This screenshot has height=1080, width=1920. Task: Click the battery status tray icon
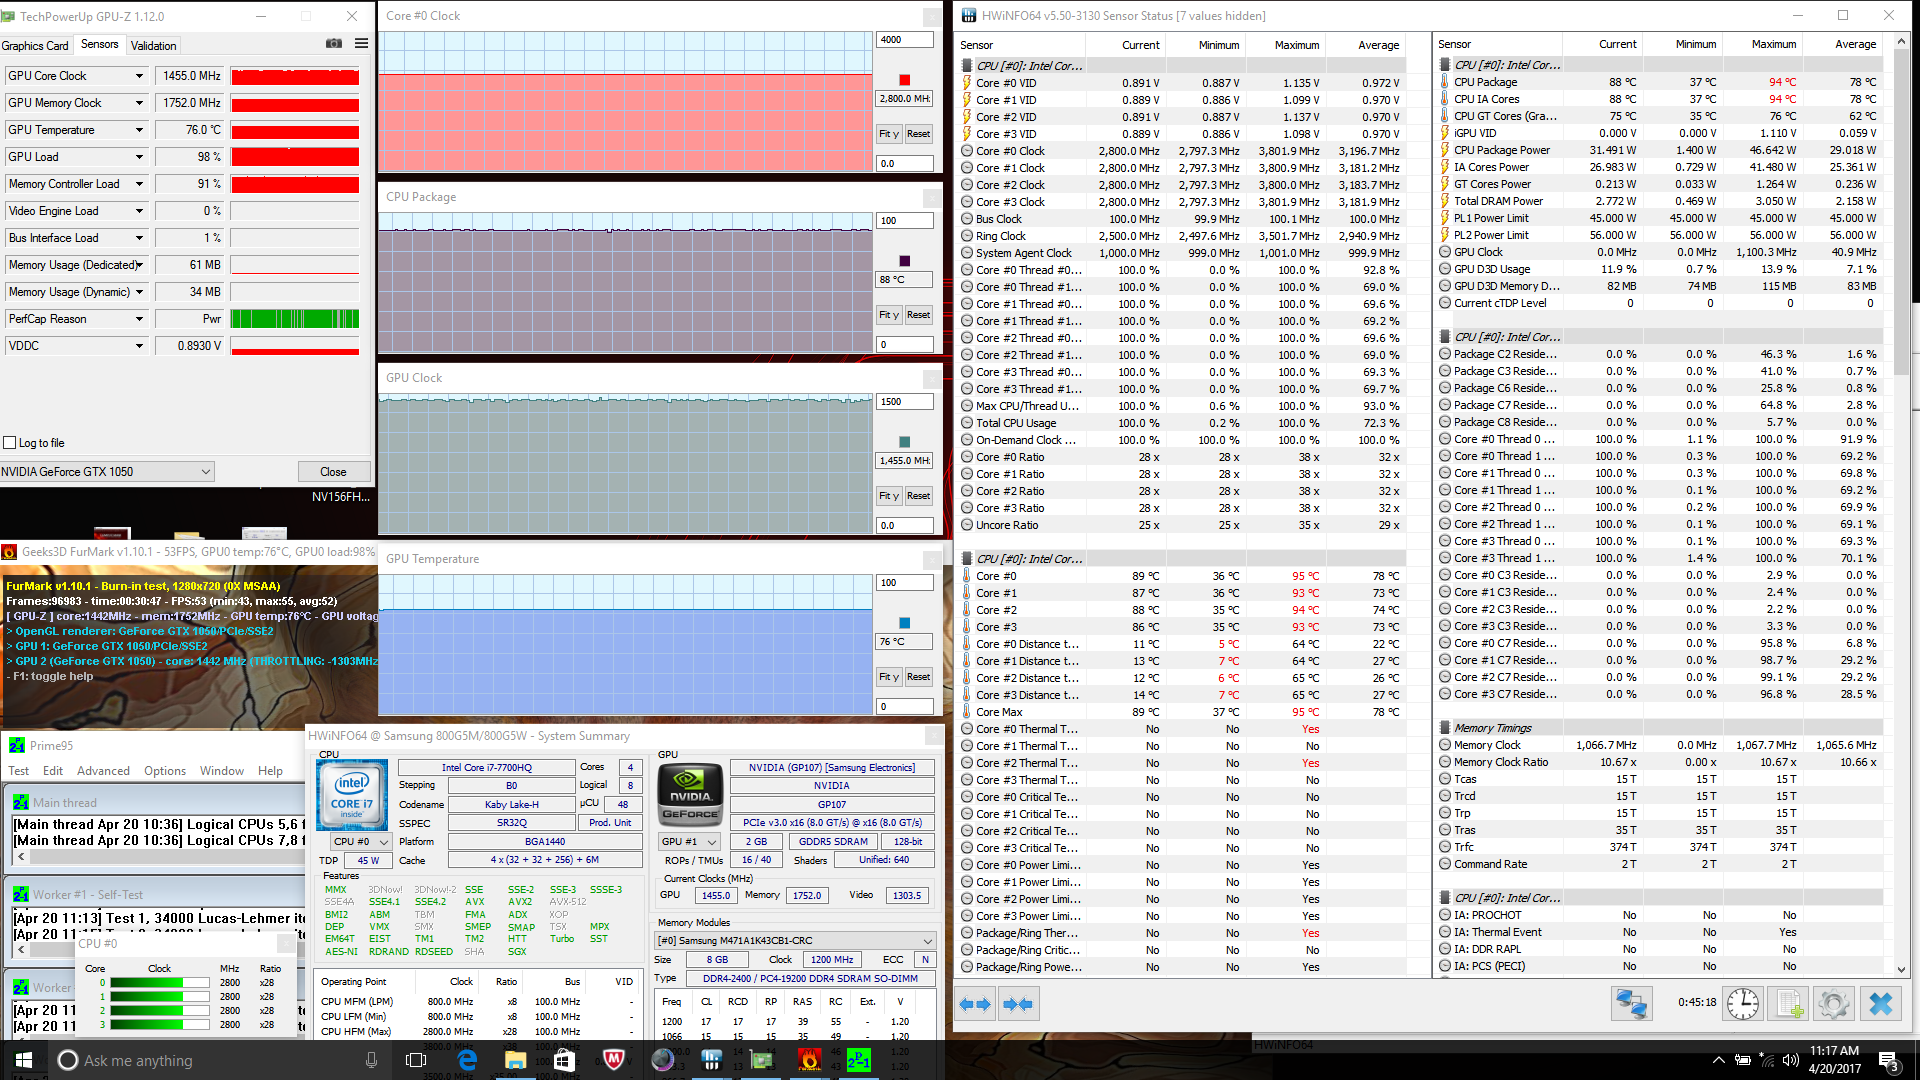1742,1060
